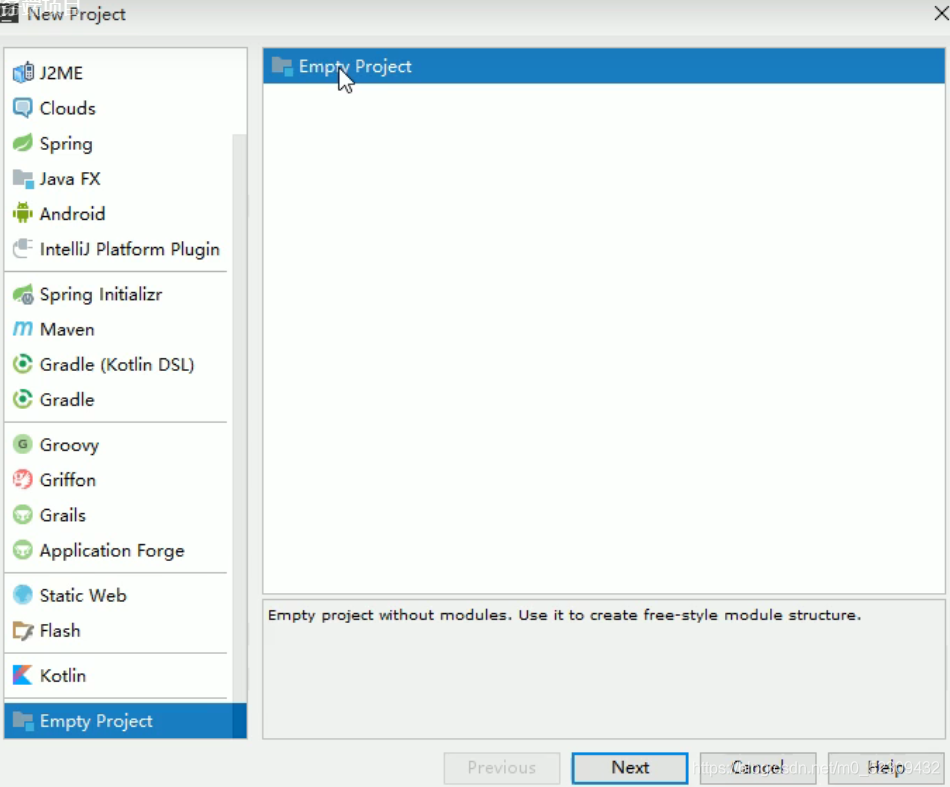Image resolution: width=950 pixels, height=787 pixels.
Task: Click the Clouds speech-bubble icon
Action: click(23, 108)
